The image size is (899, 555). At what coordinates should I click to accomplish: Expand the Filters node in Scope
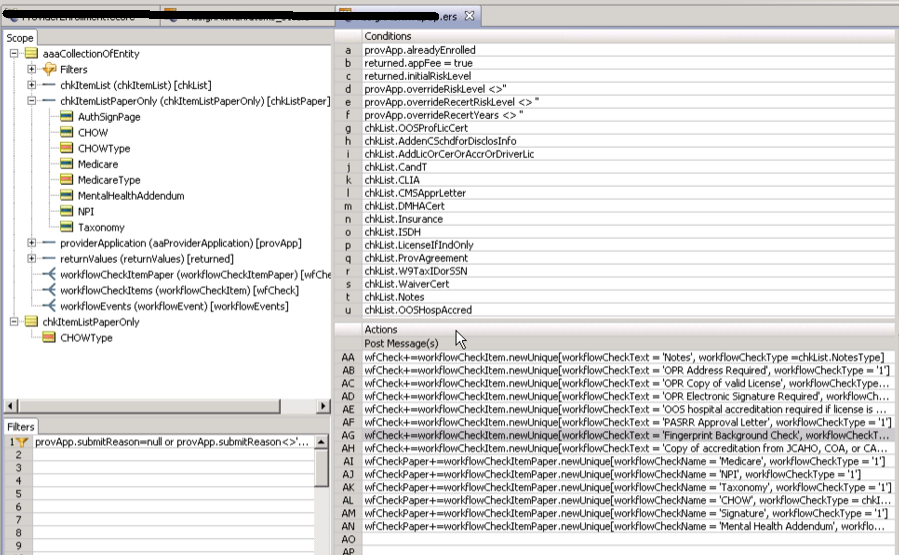(x=32, y=69)
